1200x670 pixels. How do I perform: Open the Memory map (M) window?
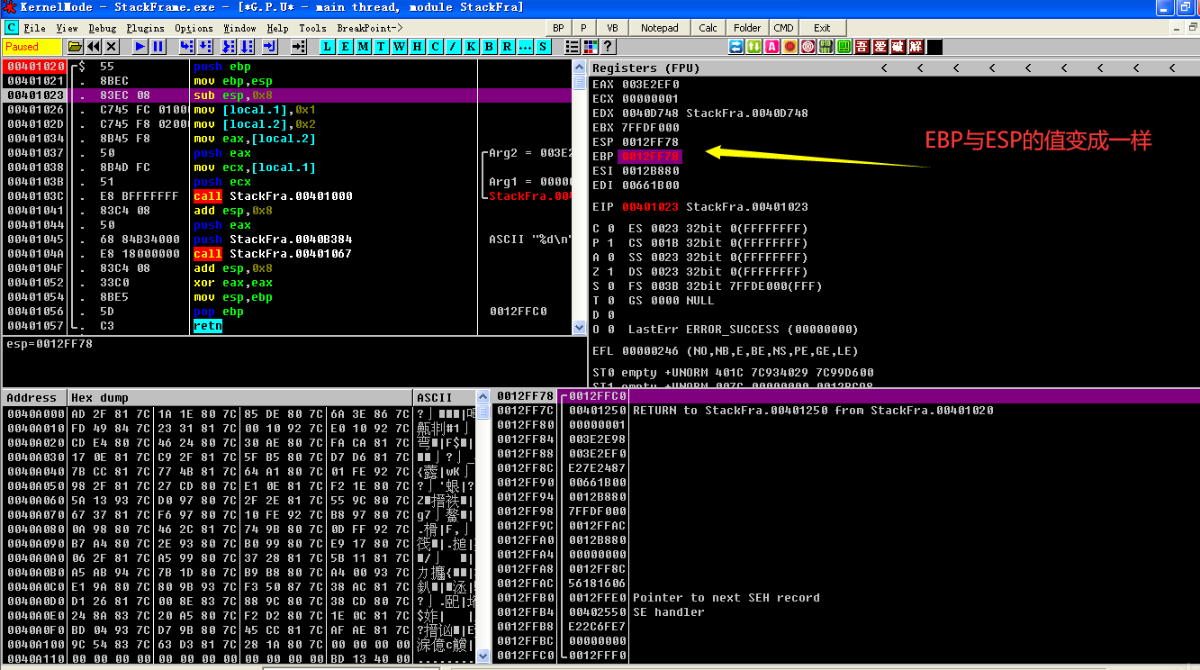364,47
